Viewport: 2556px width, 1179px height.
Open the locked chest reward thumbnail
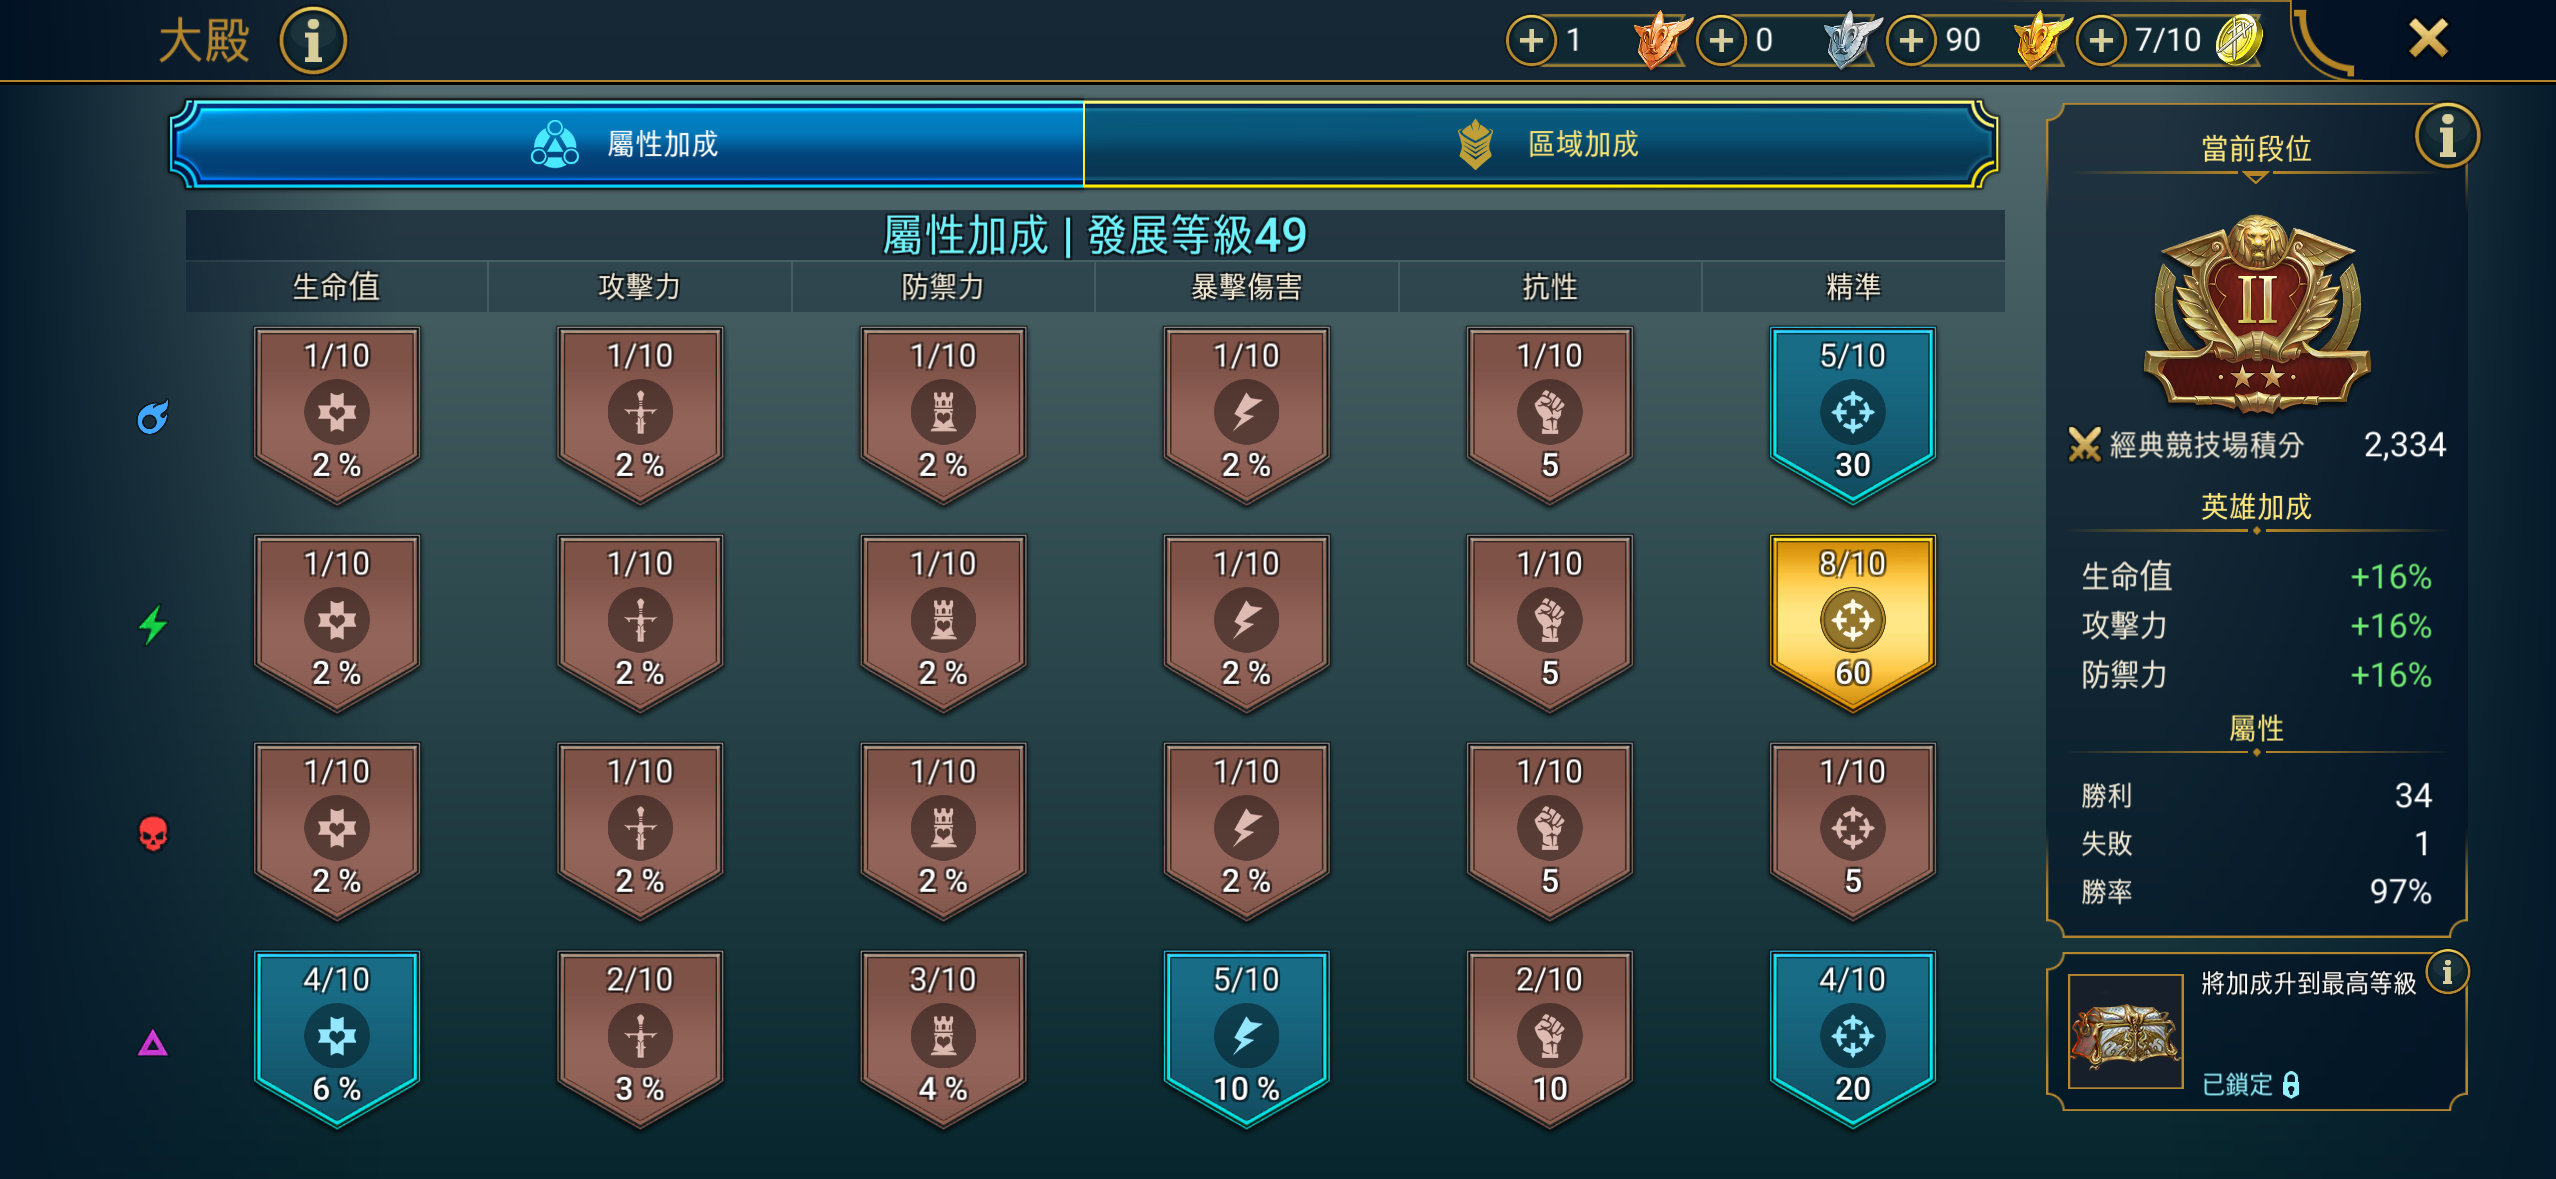tap(2125, 1031)
